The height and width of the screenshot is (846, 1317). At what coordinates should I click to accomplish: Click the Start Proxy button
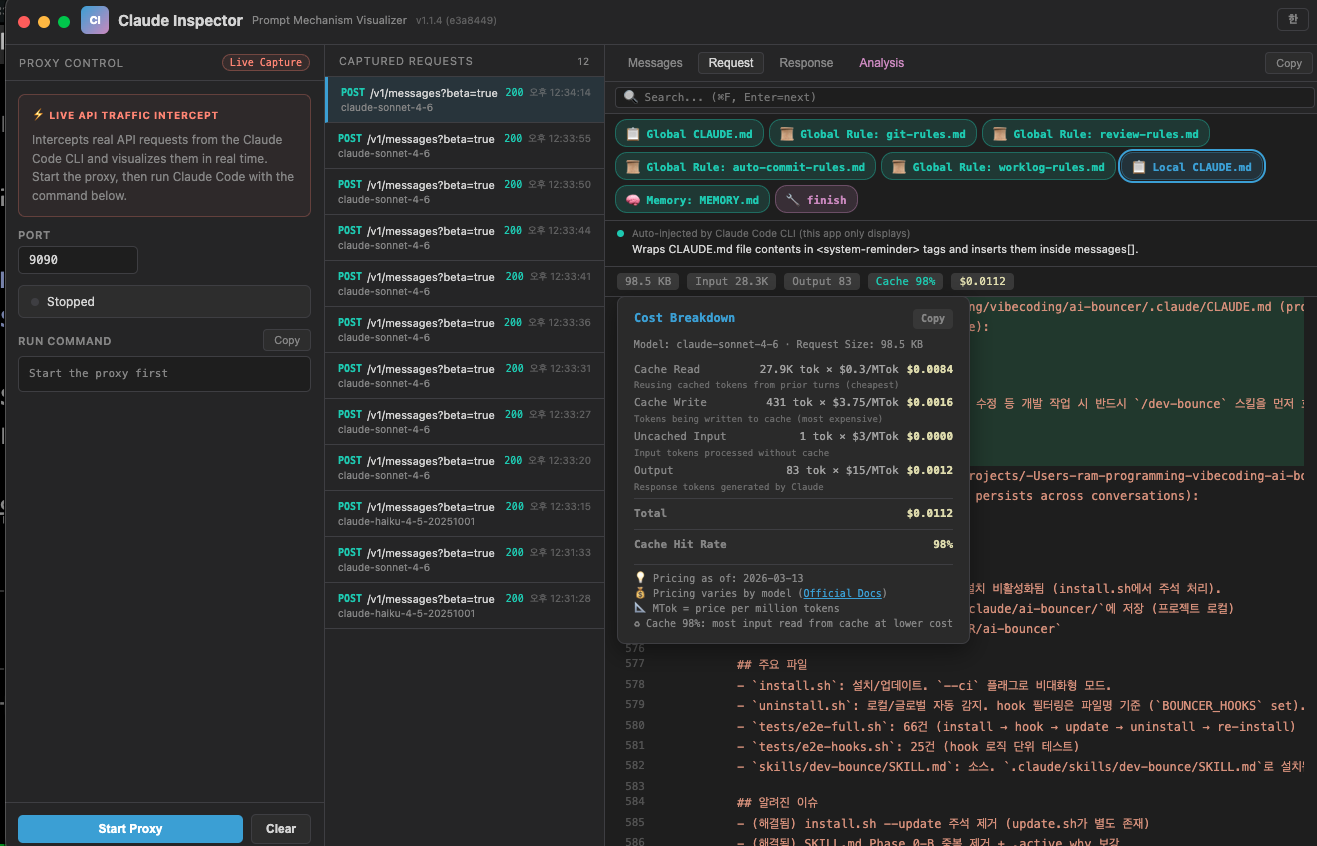pyautogui.click(x=129, y=828)
